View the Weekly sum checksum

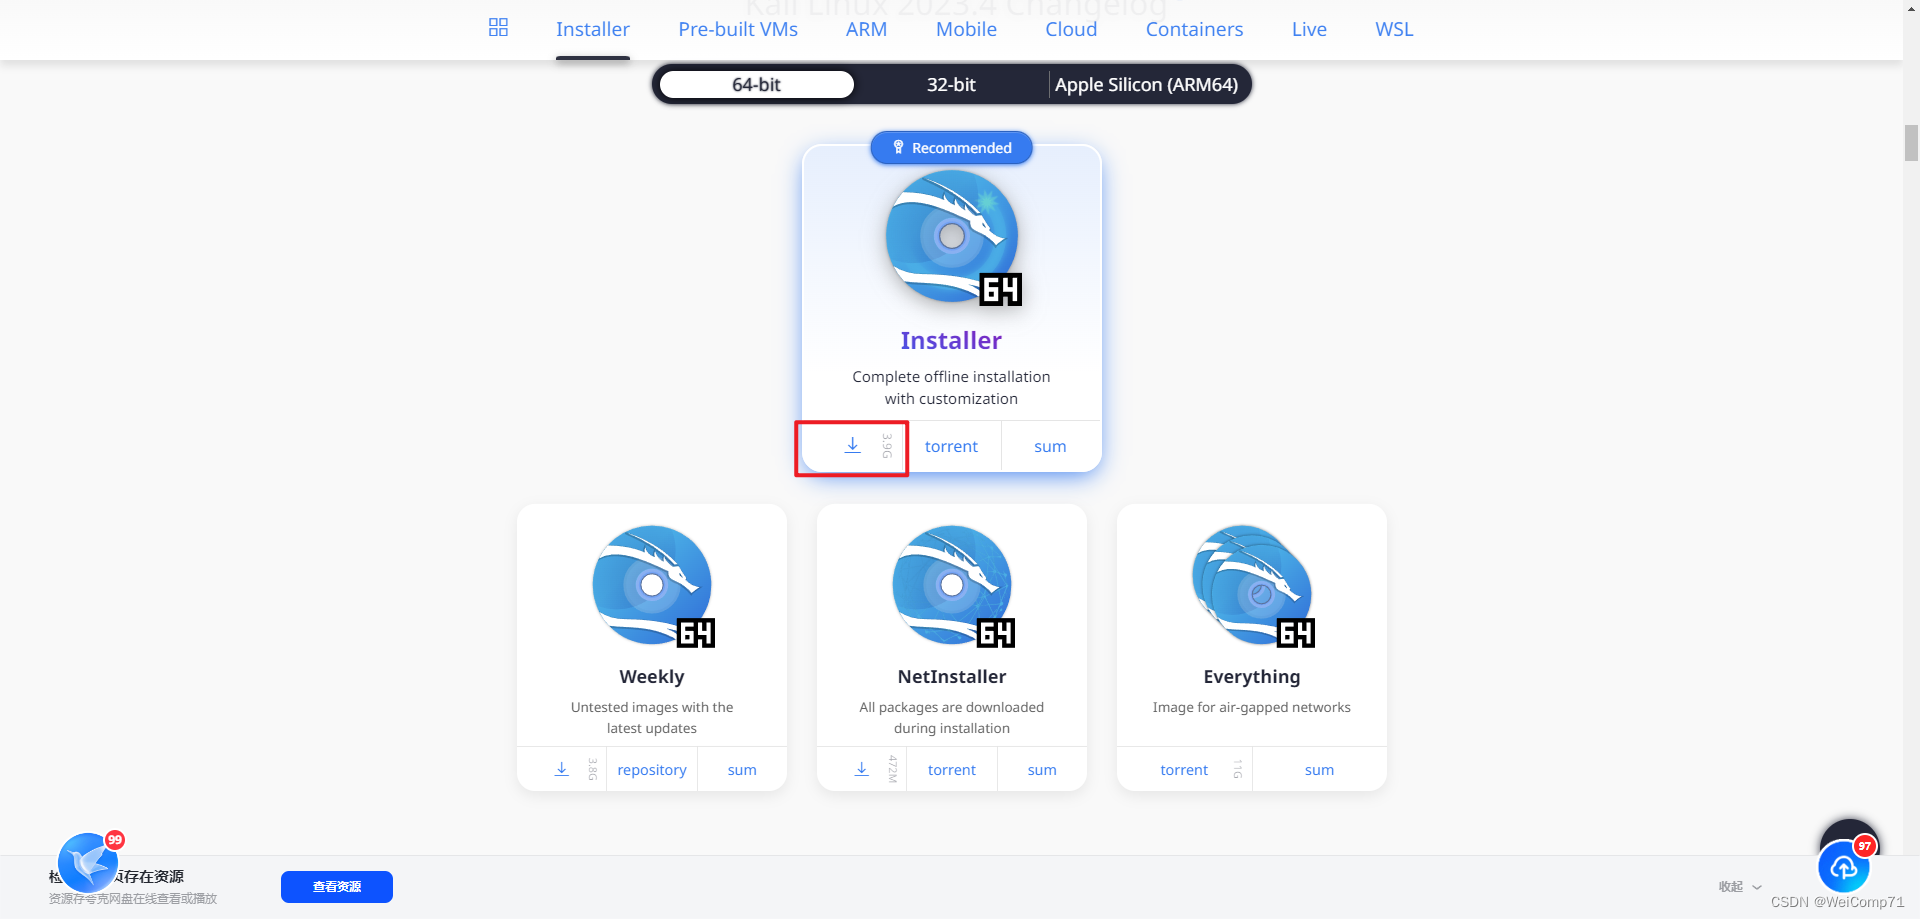(x=742, y=770)
